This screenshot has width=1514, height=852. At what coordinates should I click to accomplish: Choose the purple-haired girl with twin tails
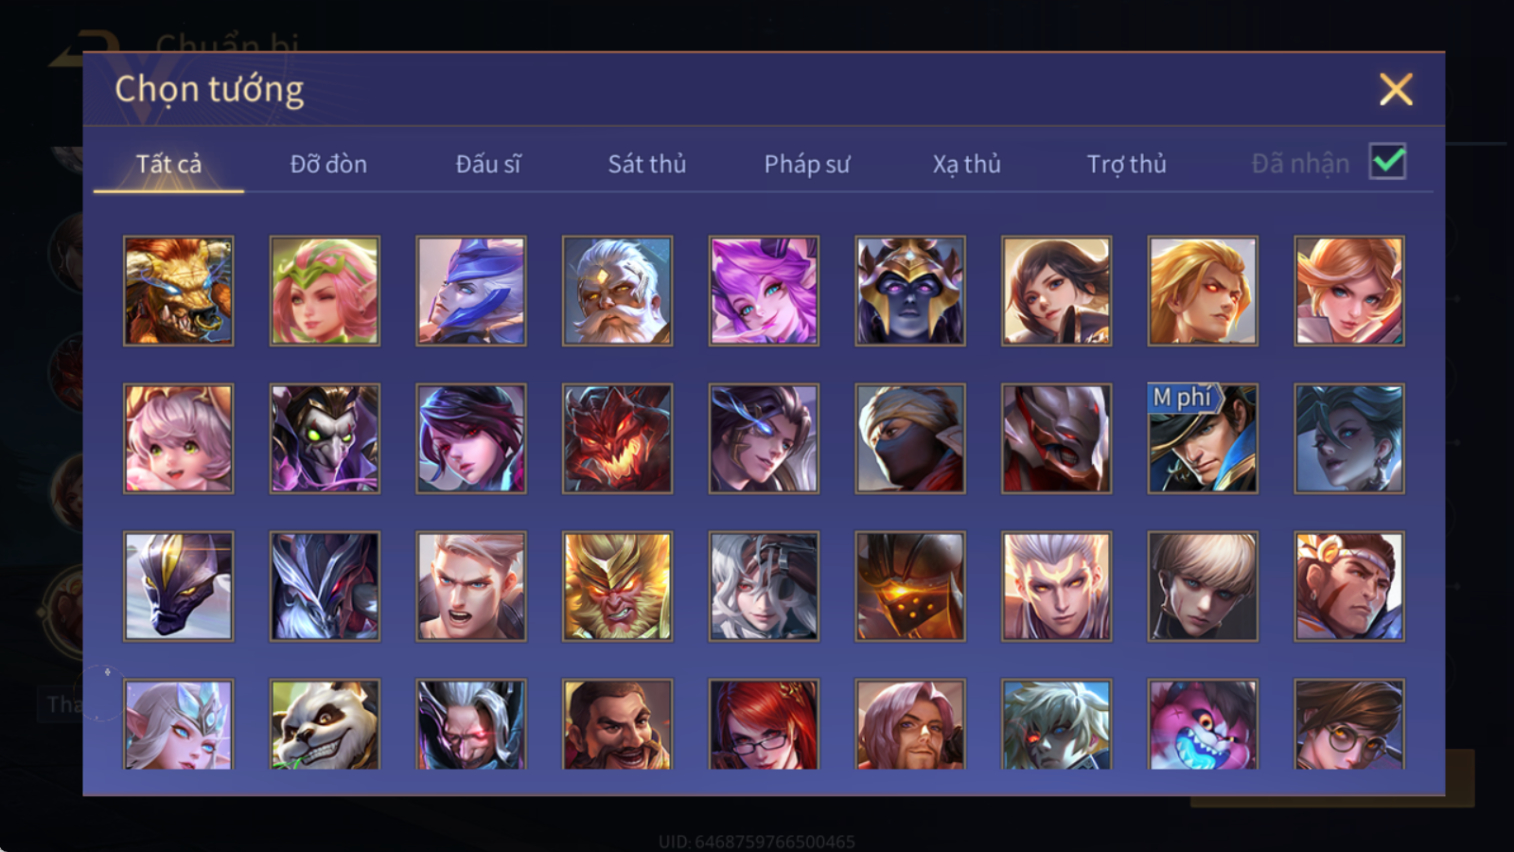764,291
